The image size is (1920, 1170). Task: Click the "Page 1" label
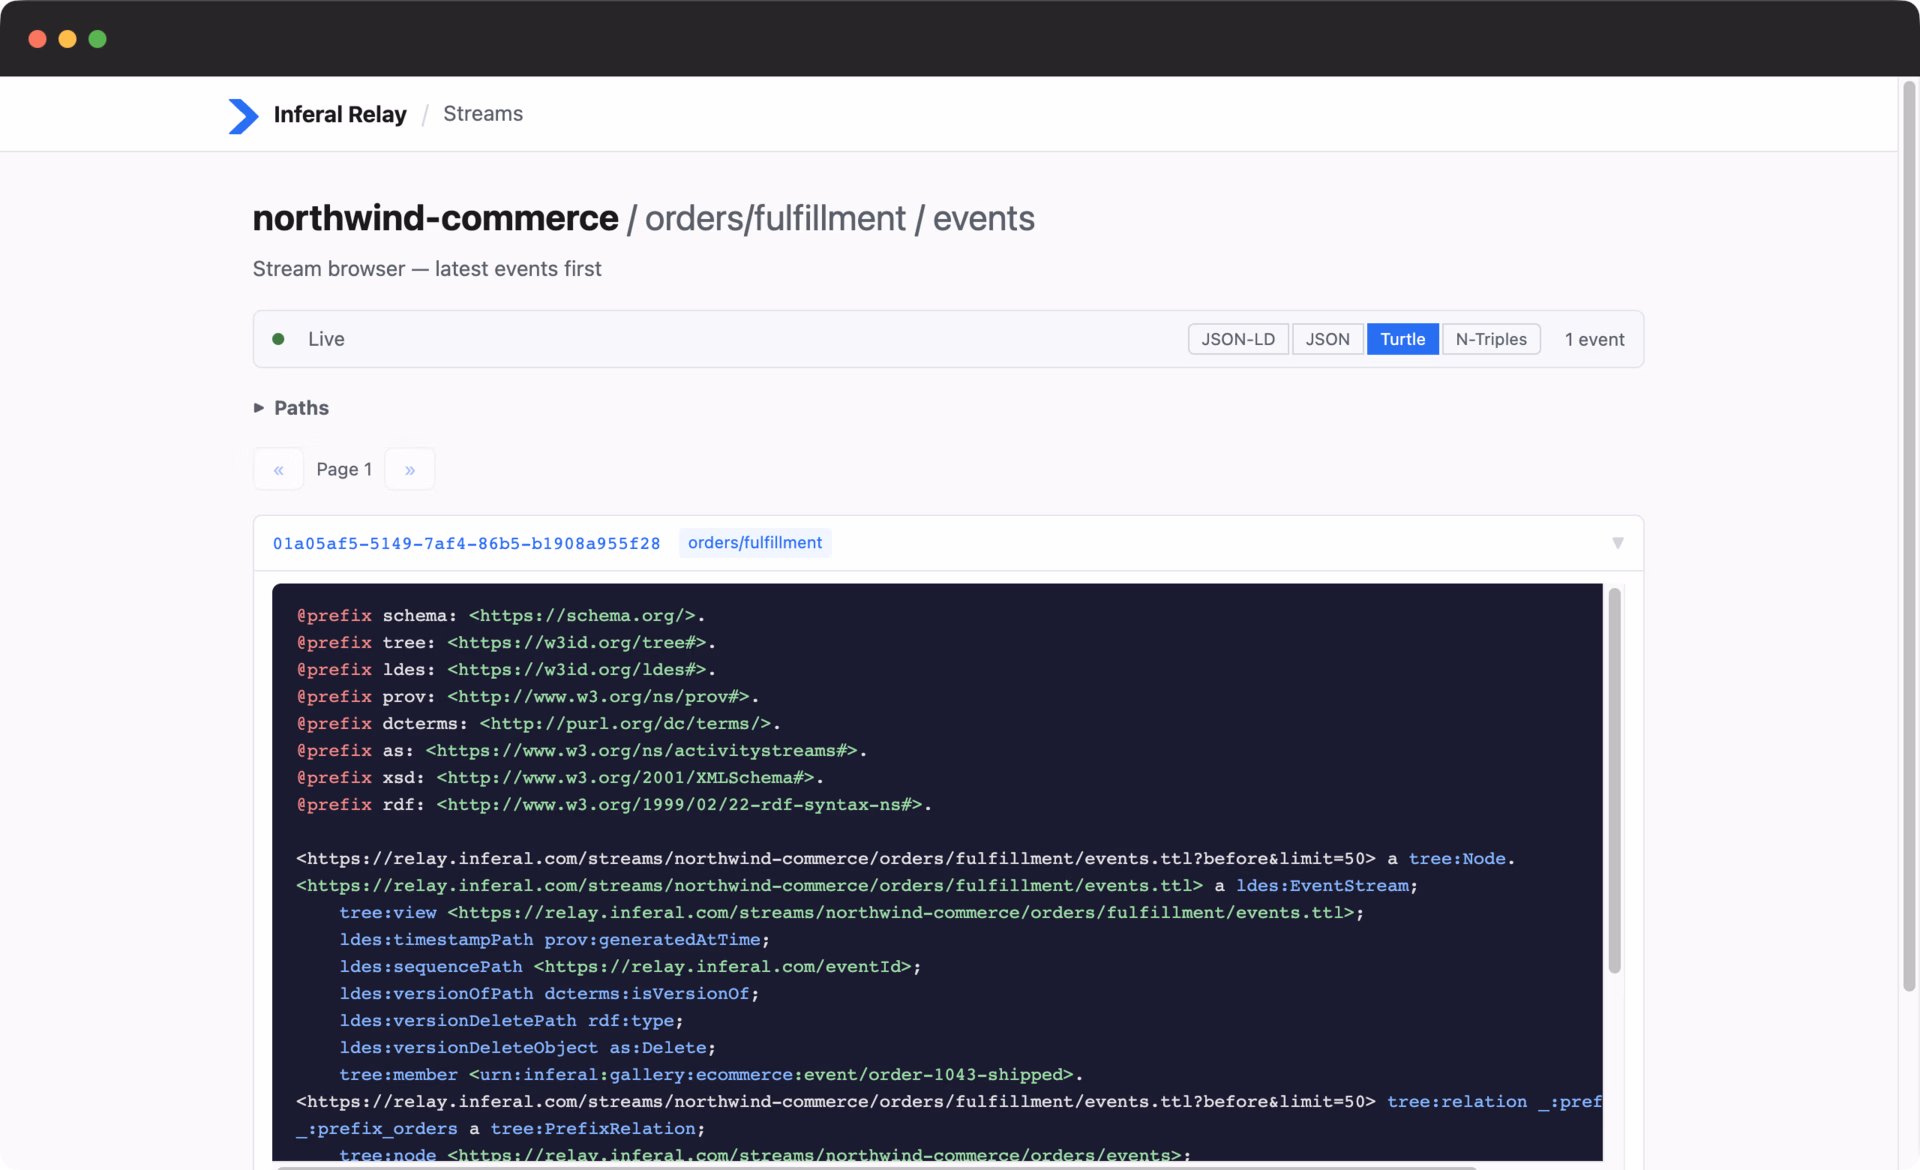coord(344,469)
